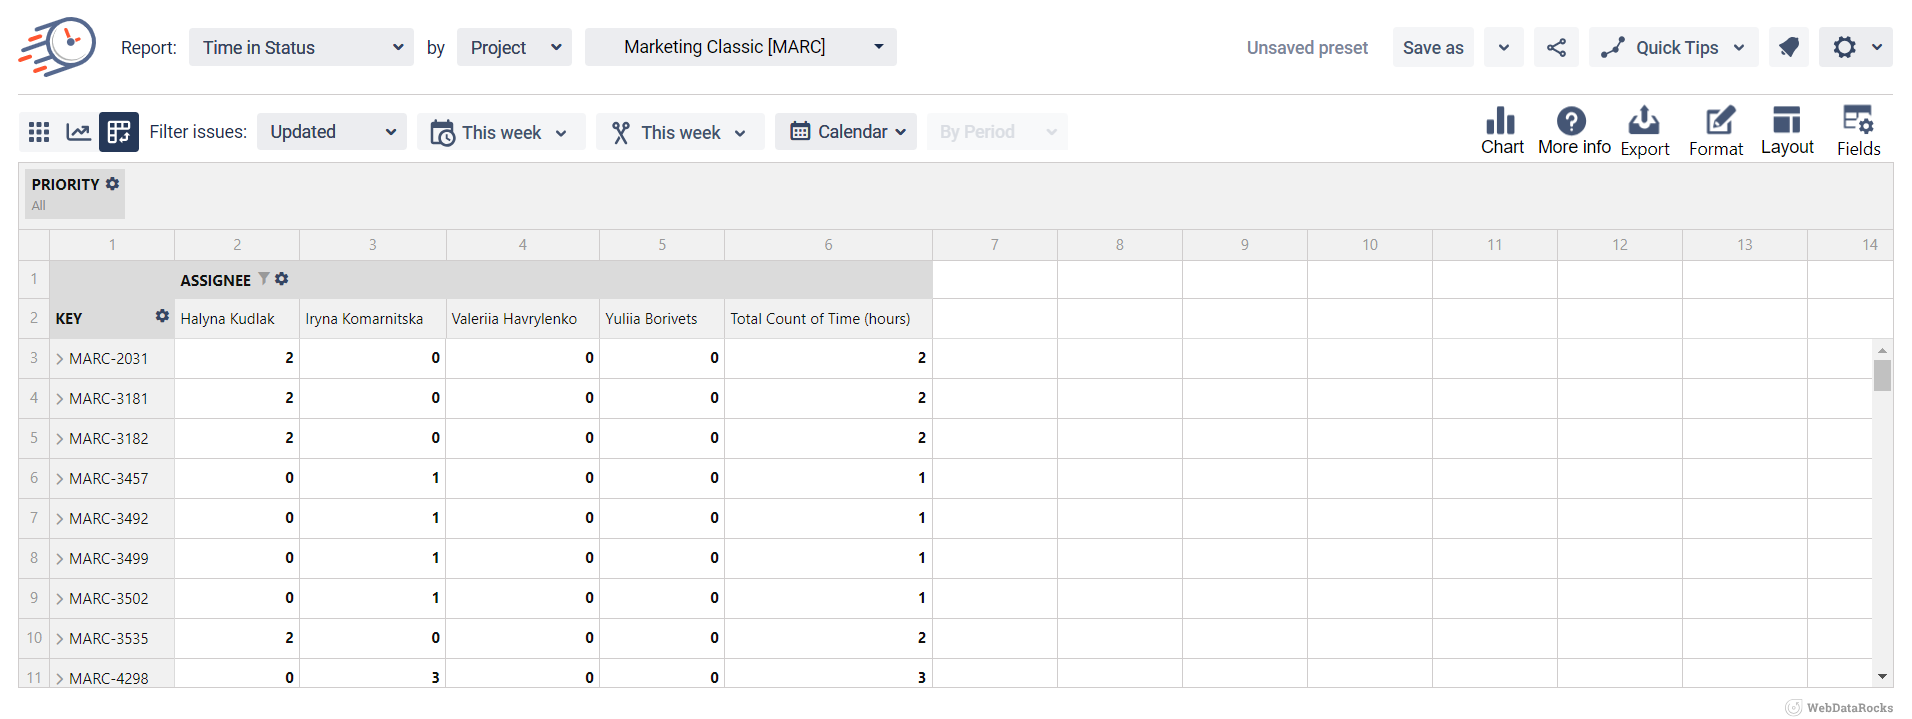Click the announcements megaphone icon
Image resolution: width=1912 pixels, height=719 pixels.
tap(1788, 47)
